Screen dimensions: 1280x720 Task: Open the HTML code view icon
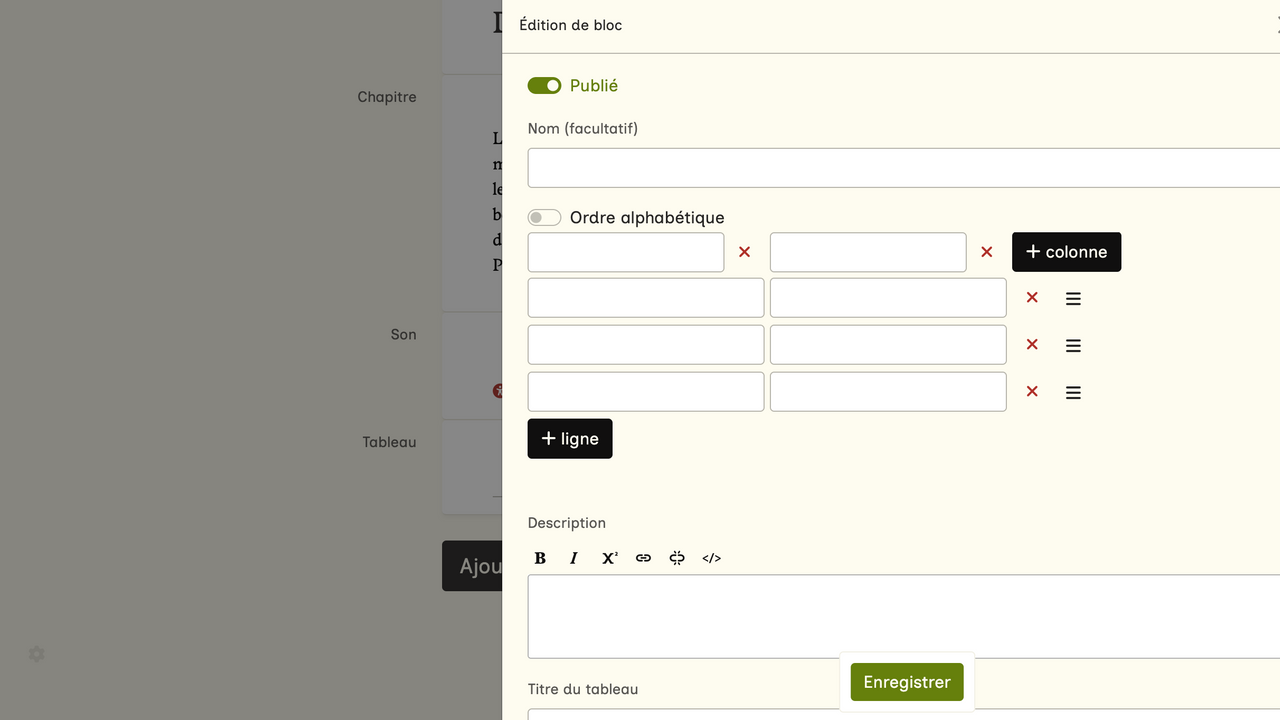tap(711, 558)
